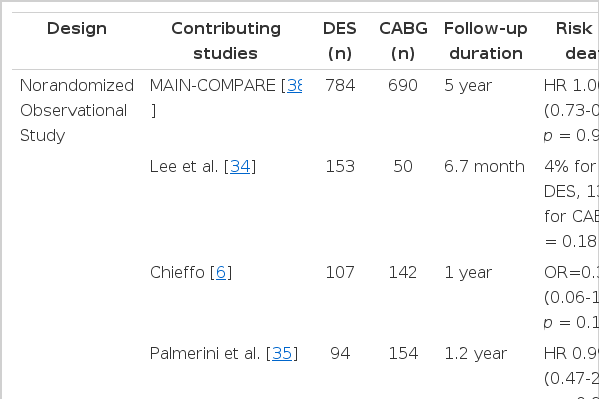Open reference link 35 for Palmerini et al.
The width and height of the screenshot is (599, 399).
click(x=282, y=354)
